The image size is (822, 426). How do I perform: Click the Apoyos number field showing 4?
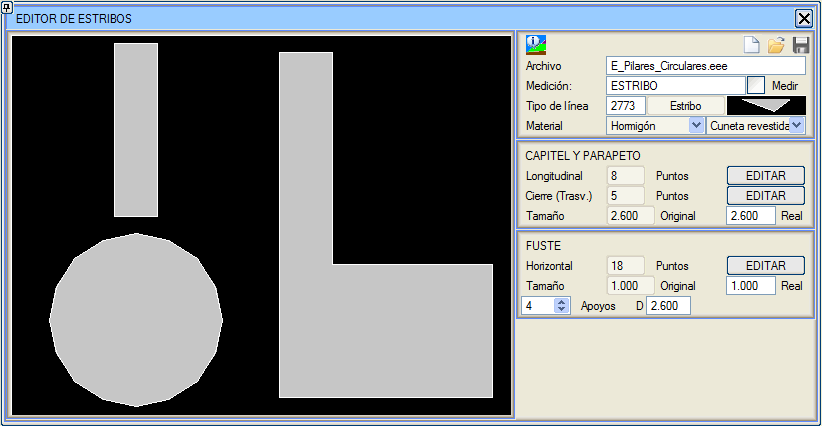coord(538,305)
